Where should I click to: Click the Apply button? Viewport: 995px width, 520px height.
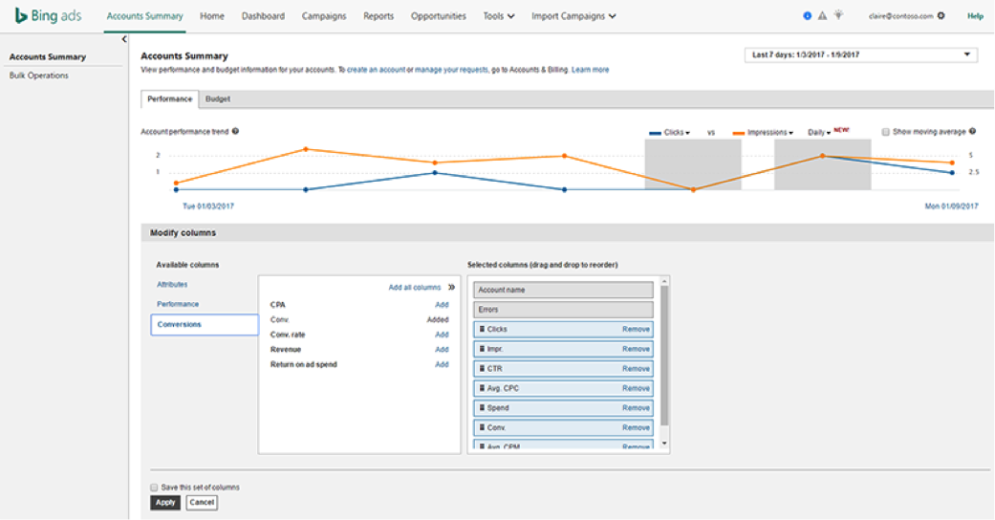pos(165,502)
